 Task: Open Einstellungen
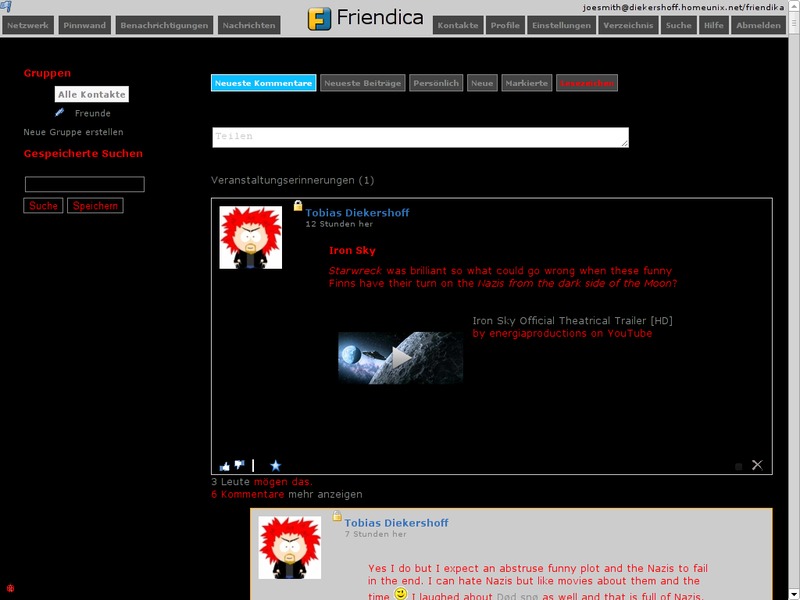click(561, 25)
